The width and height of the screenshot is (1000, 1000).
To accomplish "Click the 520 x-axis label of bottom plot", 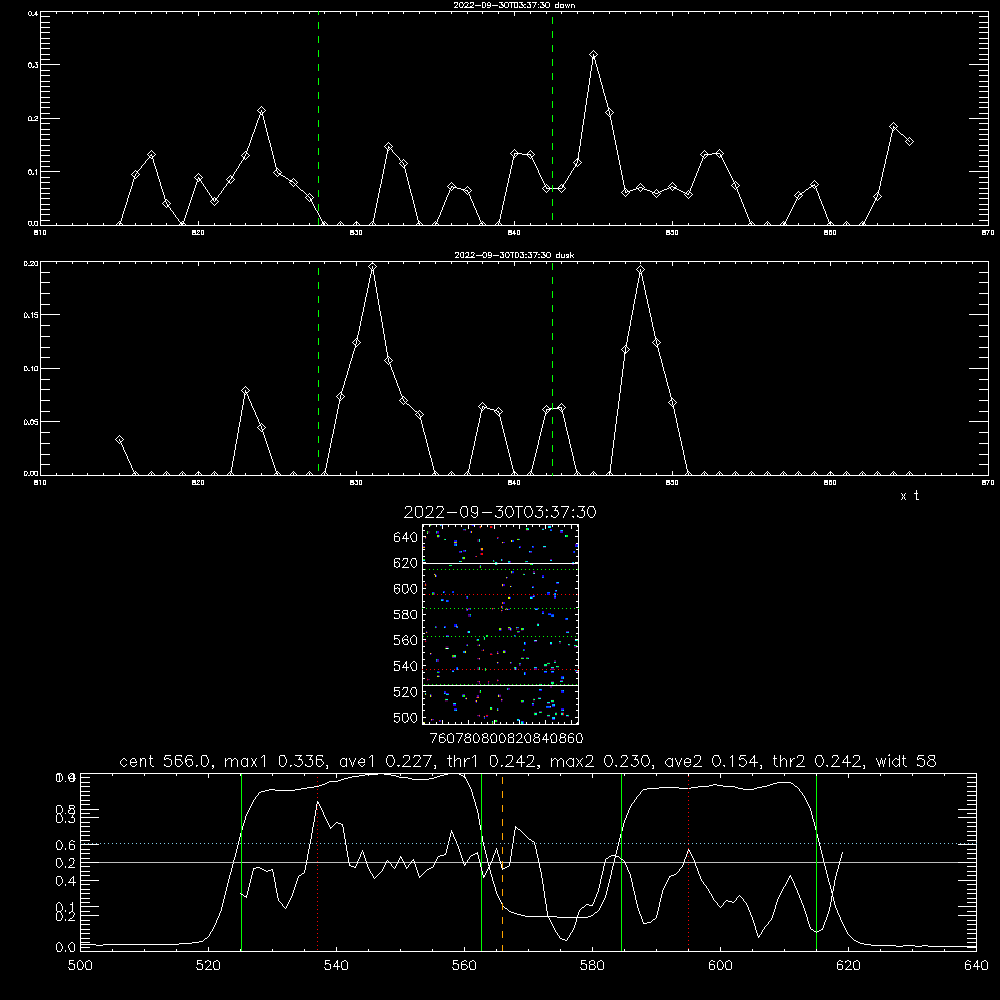I will point(208,966).
